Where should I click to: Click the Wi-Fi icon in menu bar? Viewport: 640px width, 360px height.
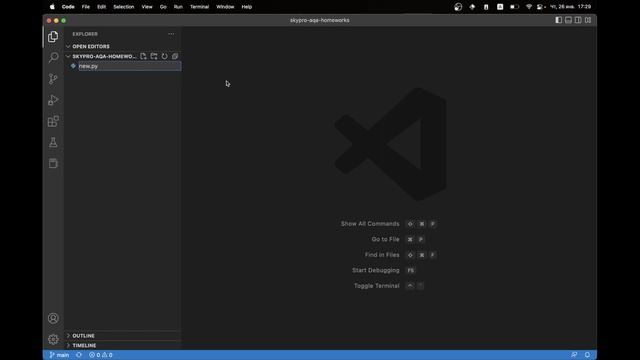pyautogui.click(x=529, y=7)
